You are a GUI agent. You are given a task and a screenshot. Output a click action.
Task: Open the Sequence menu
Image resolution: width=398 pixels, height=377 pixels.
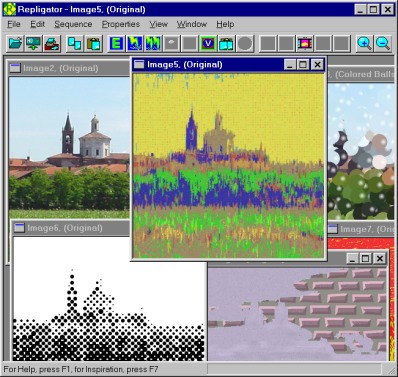pos(73,24)
